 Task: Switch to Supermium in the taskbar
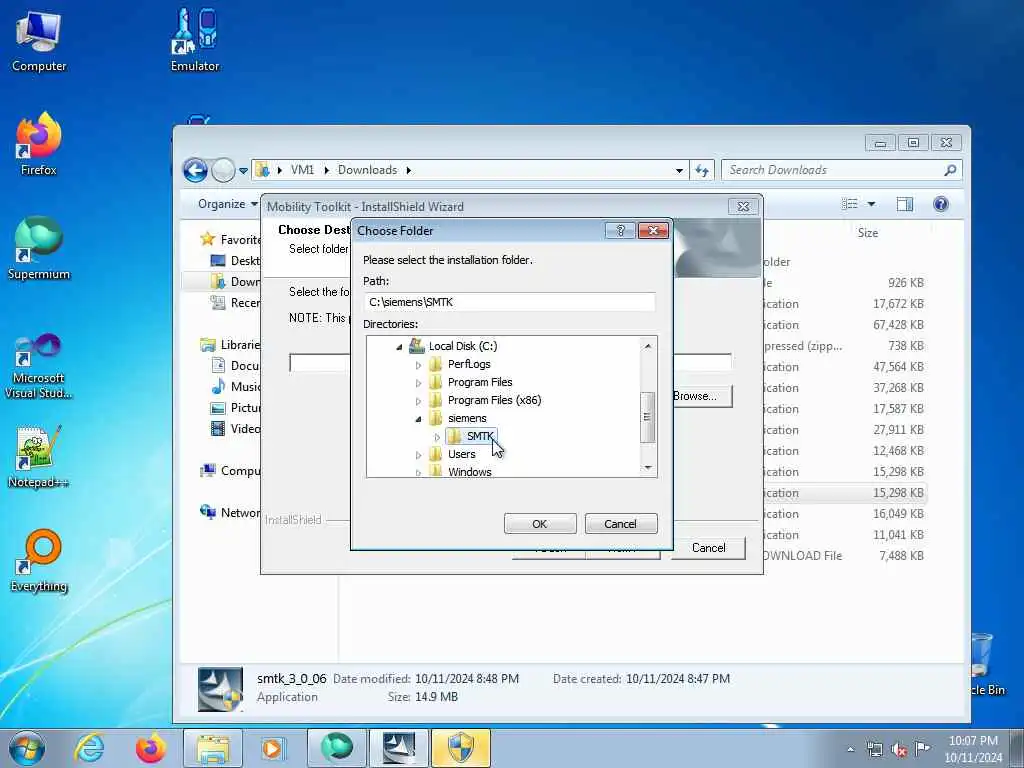(336, 748)
